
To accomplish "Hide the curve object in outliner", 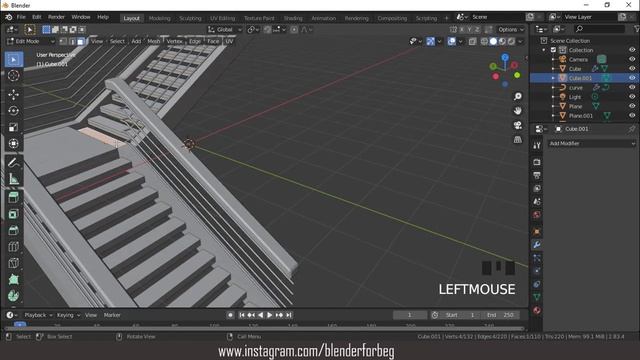I will tap(632, 87).
